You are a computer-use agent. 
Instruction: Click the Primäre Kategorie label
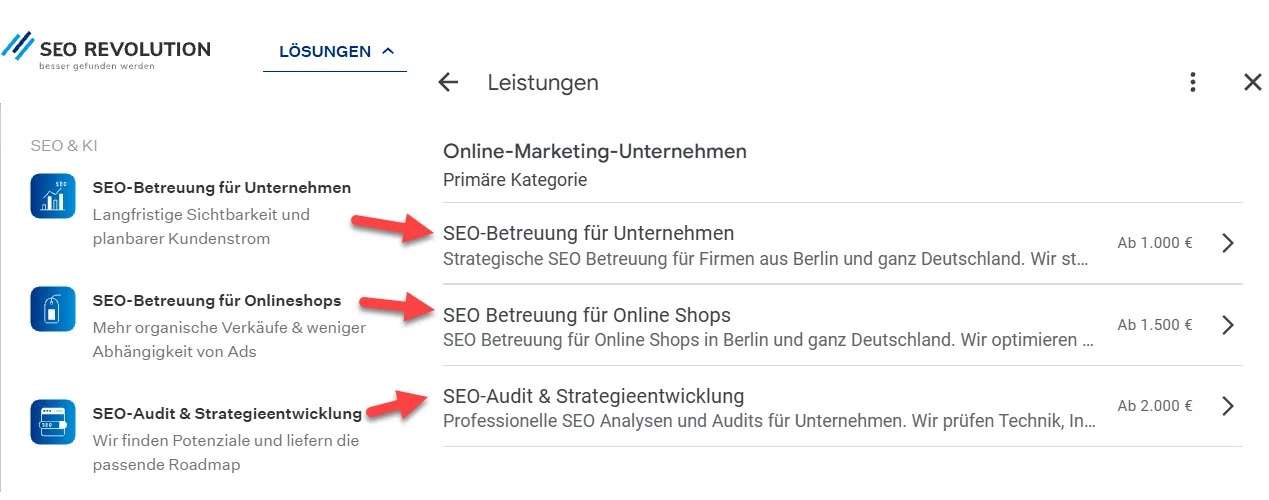pyautogui.click(x=515, y=181)
